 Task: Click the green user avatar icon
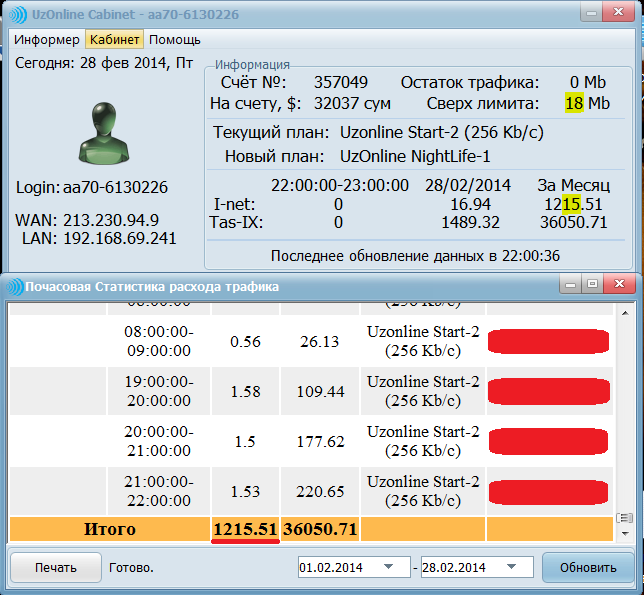104,133
